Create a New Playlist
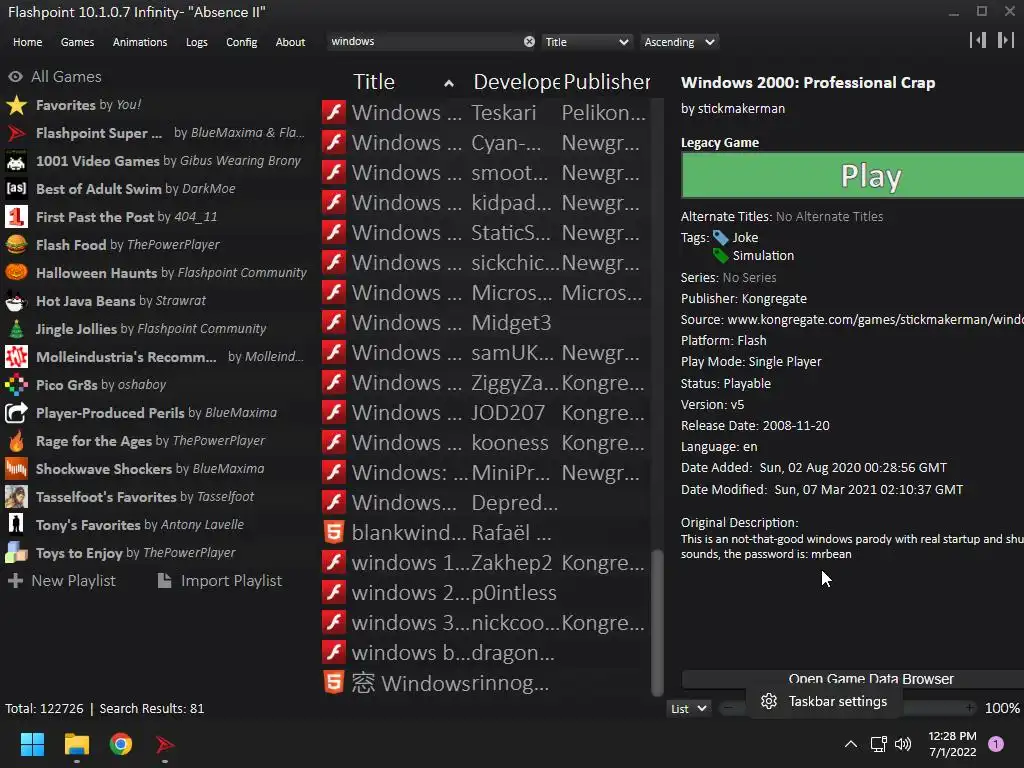 pyautogui.click(x=62, y=581)
